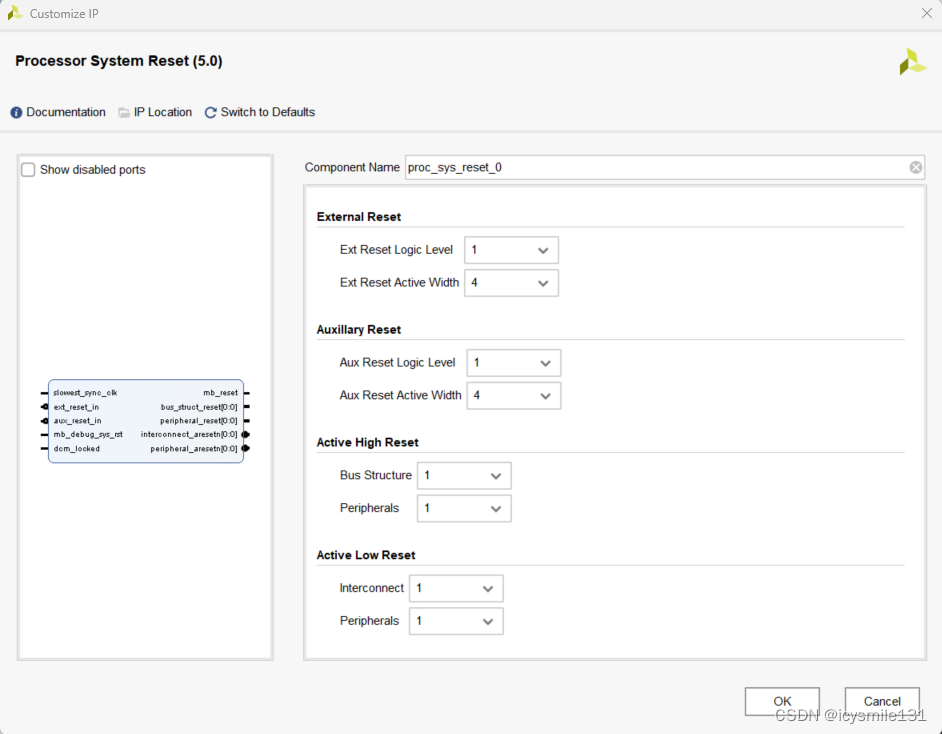Click the slowest_sync_clk port label
The width and height of the screenshot is (942, 734).
click(85, 393)
